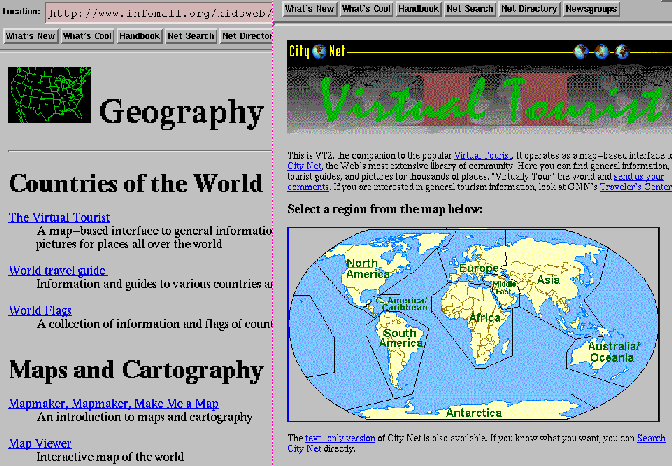Open Mapmaker, Mapmaker, Make Me a Map link
The image size is (672, 466).
tap(114, 403)
